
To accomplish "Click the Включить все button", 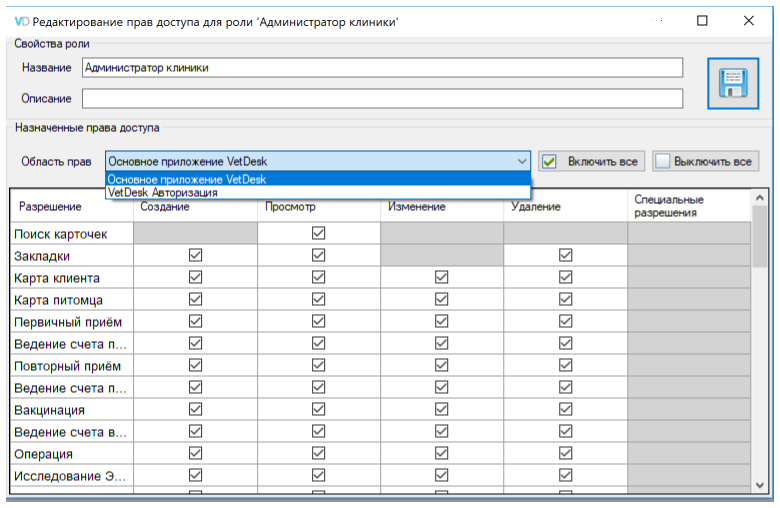I will pyautogui.click(x=591, y=161).
